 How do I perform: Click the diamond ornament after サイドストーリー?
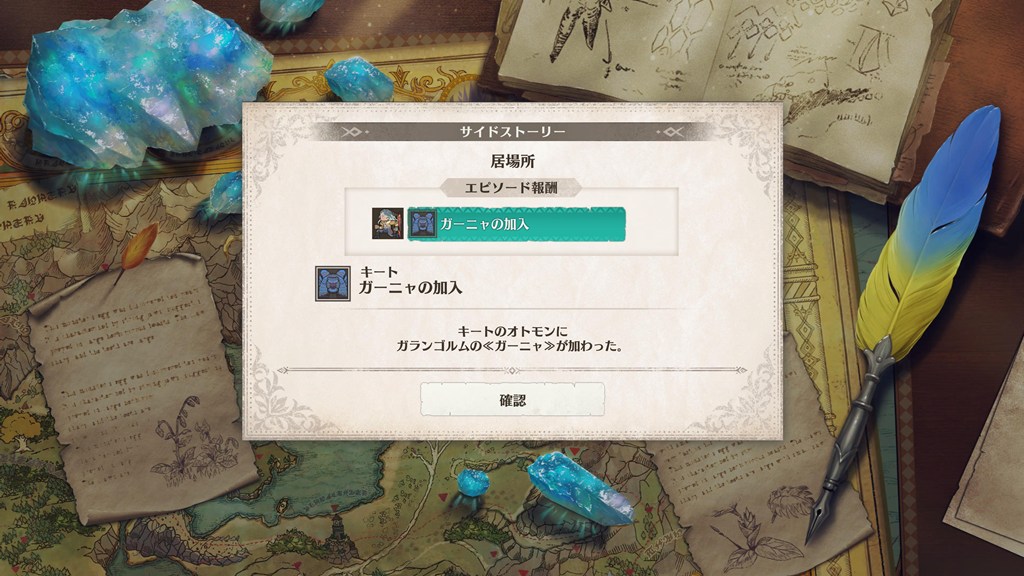[x=673, y=132]
